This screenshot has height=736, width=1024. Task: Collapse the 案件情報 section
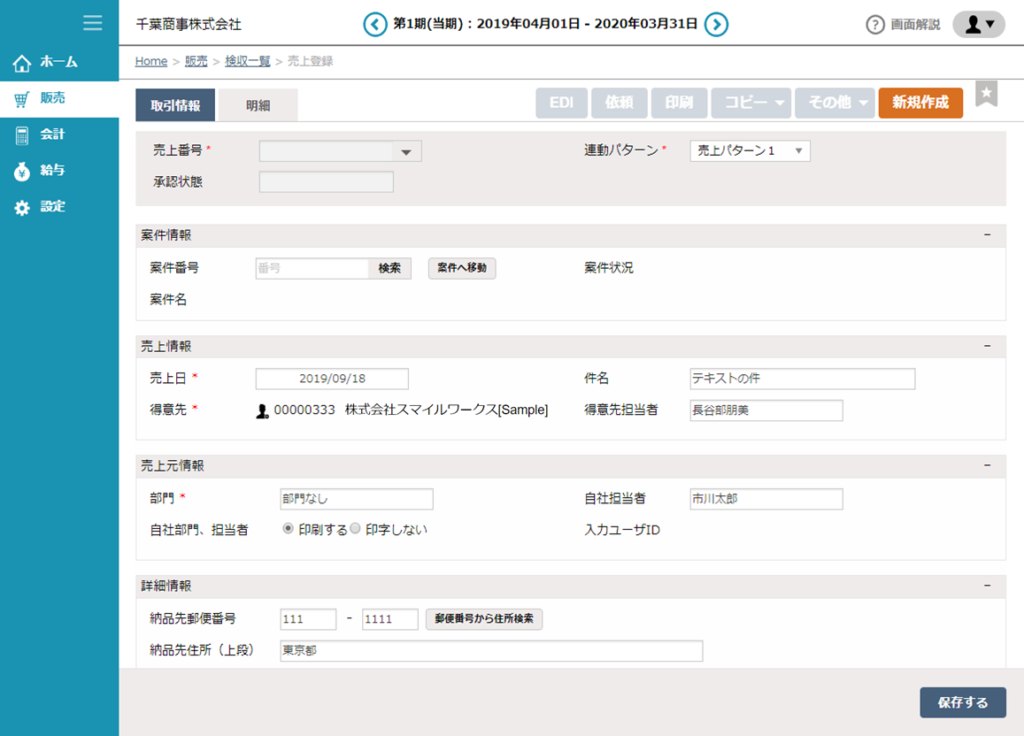click(x=987, y=235)
